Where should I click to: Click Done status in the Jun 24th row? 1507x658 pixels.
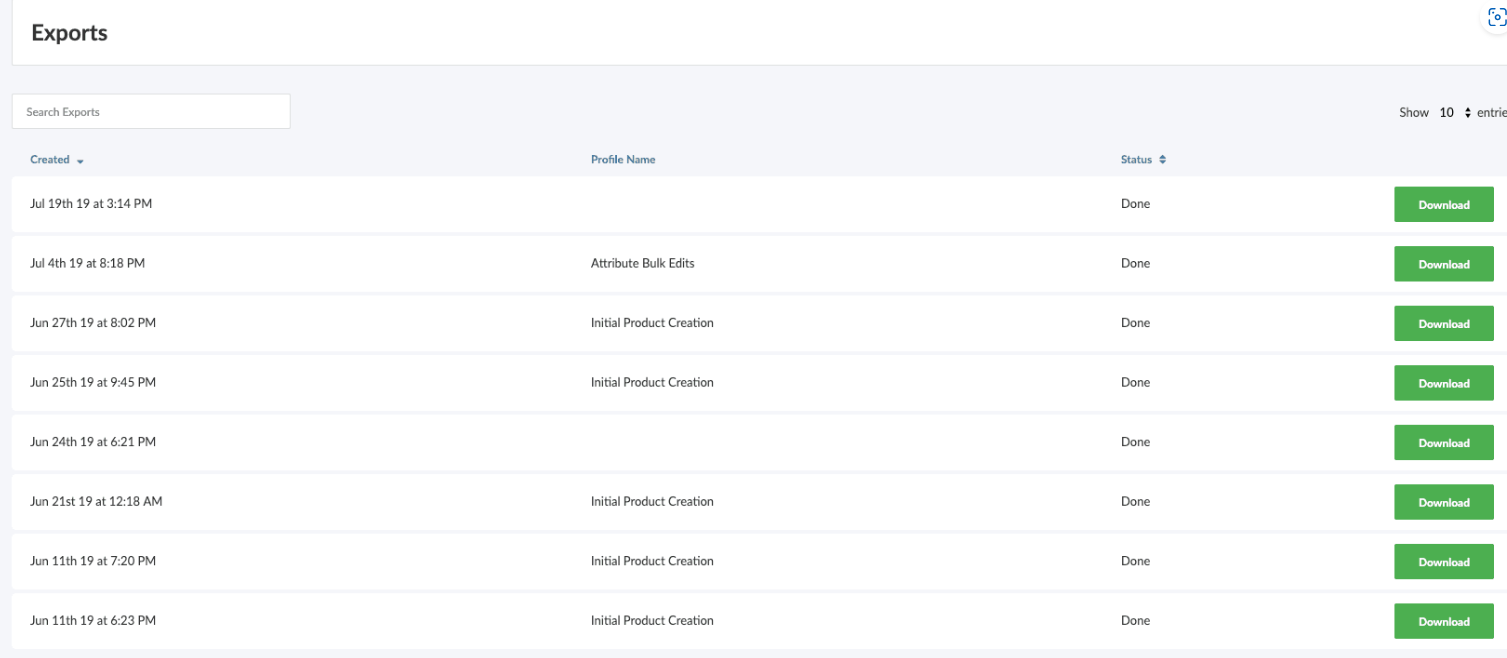pyautogui.click(x=1135, y=442)
